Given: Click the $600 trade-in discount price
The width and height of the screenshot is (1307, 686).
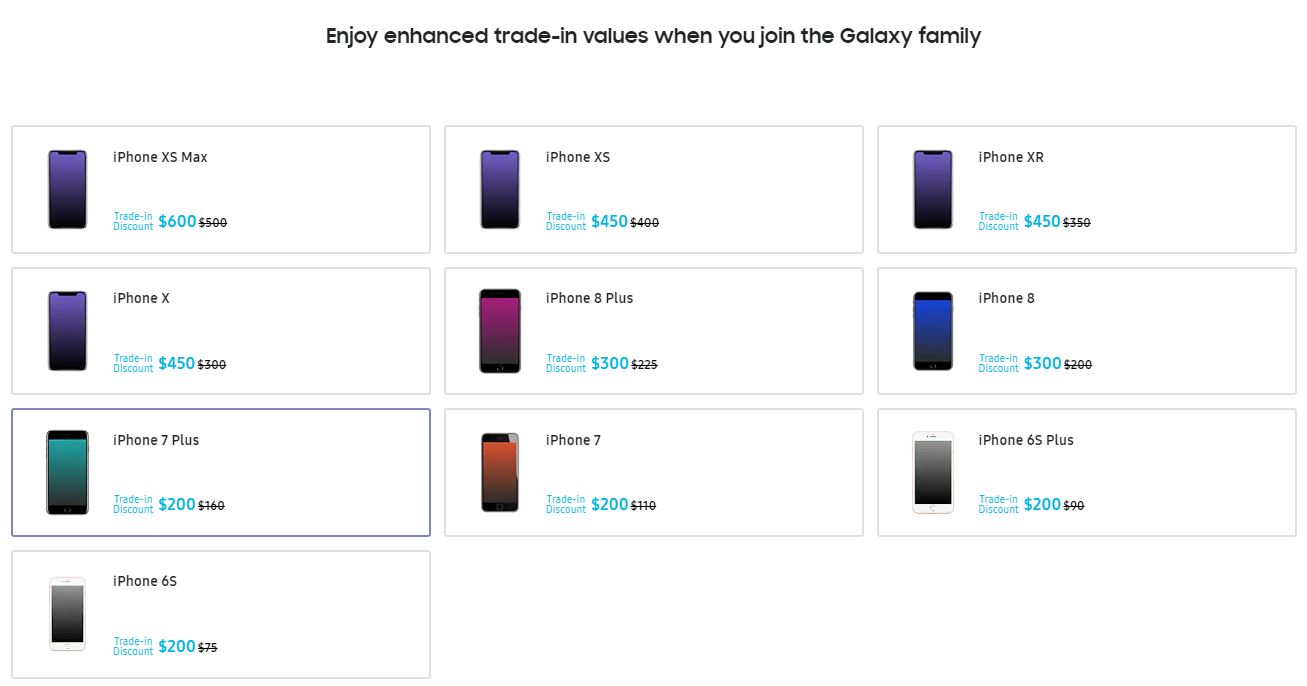Looking at the screenshot, I should [177, 222].
